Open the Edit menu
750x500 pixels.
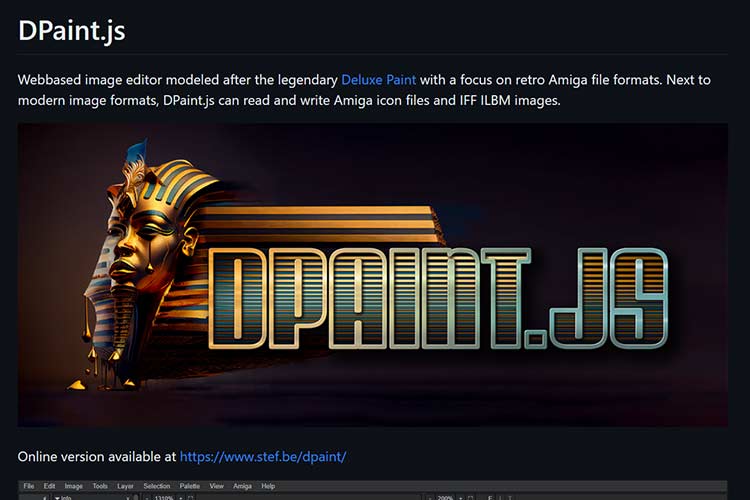[x=49, y=486]
